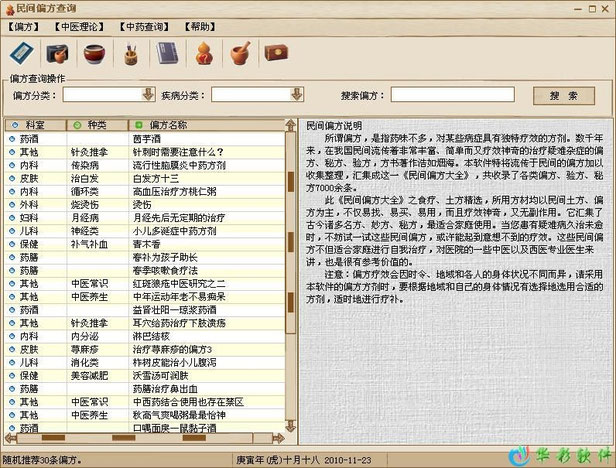616x468 pixels.
Task: Open the 【中药查询】 menu
Action: point(144,27)
